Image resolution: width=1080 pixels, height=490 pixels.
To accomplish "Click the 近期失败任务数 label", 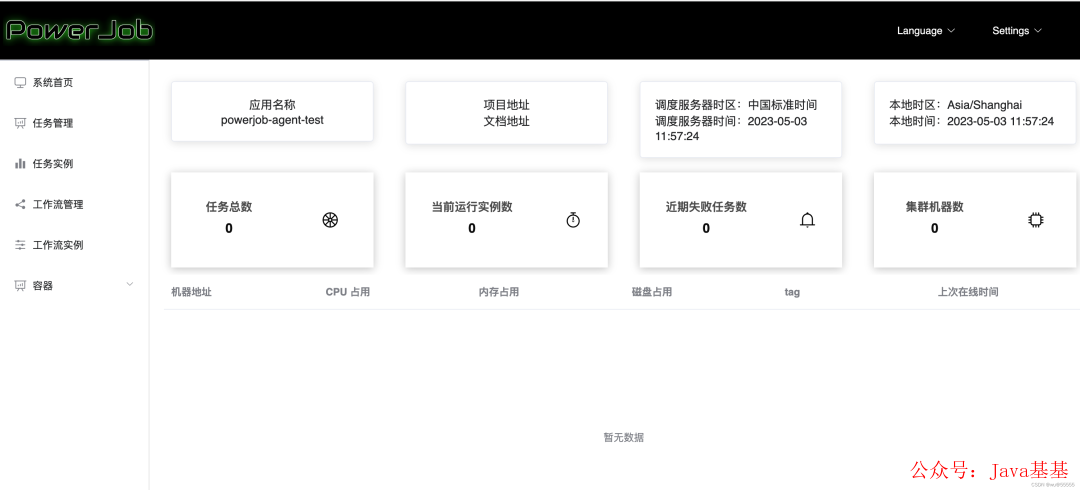I will pyautogui.click(x=706, y=207).
